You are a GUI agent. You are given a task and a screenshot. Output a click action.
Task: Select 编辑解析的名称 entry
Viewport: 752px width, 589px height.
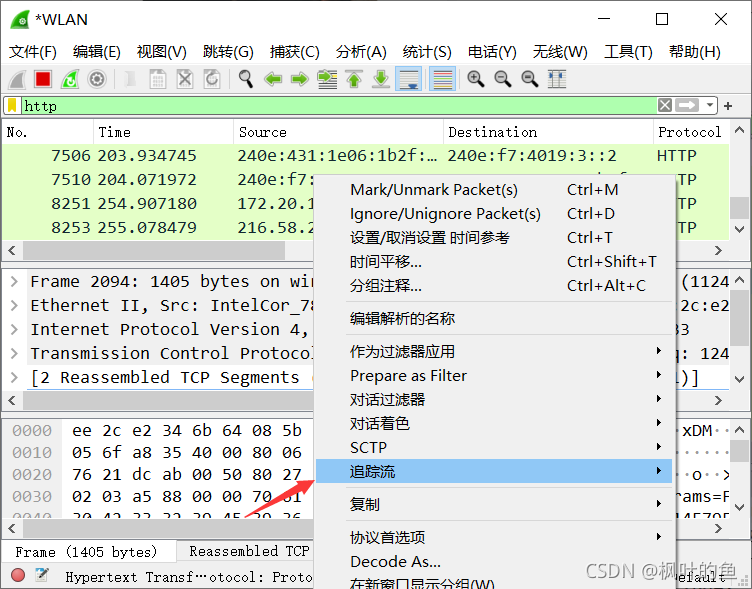point(494,318)
